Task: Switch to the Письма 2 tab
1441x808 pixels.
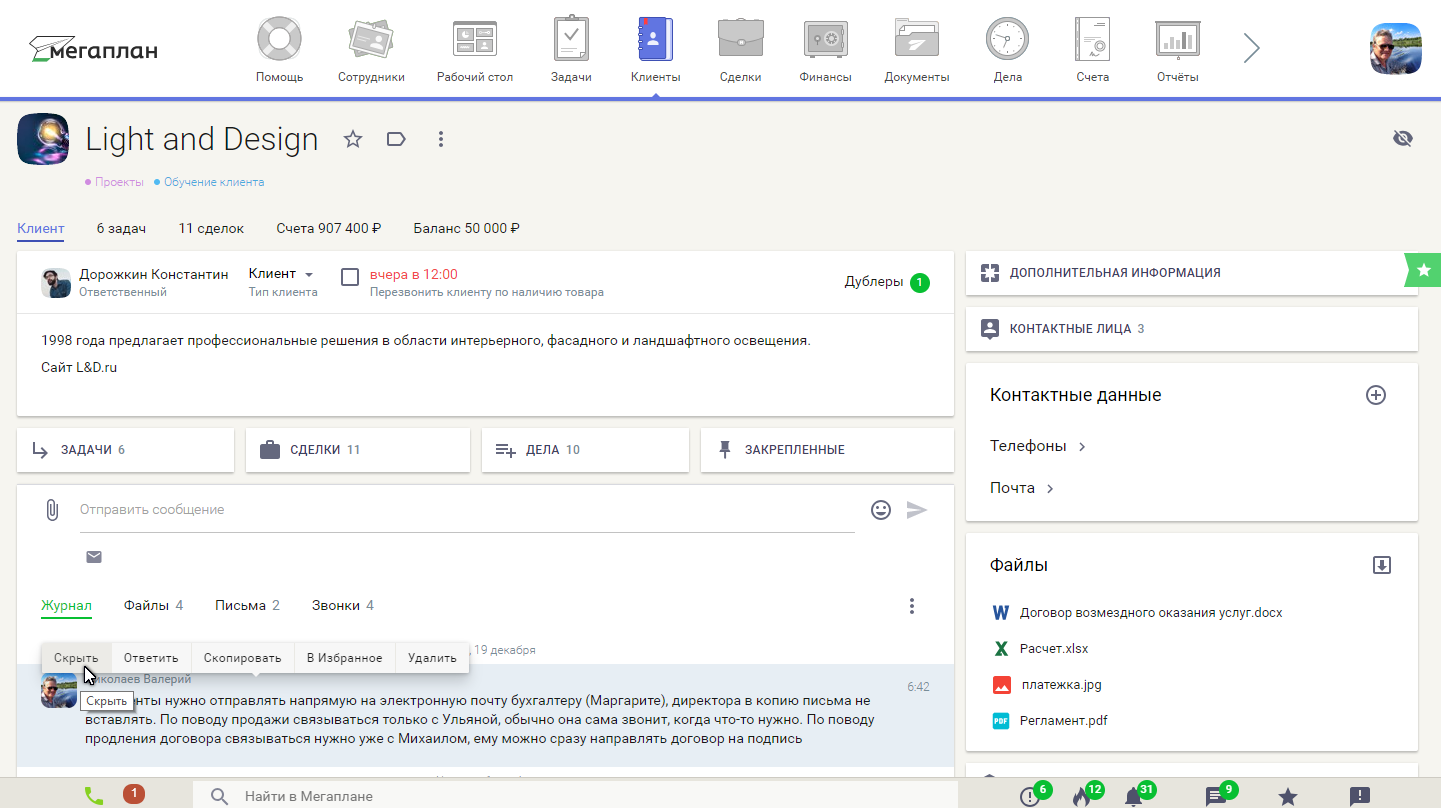Action: (247, 605)
